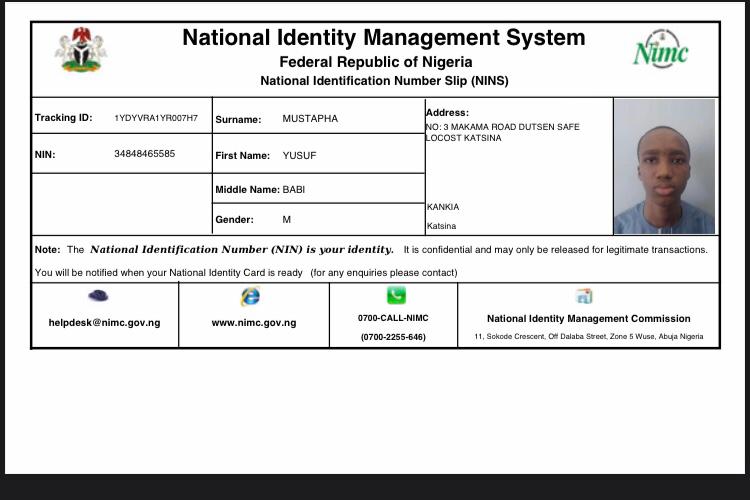Select the National Identity Management System heading
Screen dimensions: 750x500
point(383,38)
